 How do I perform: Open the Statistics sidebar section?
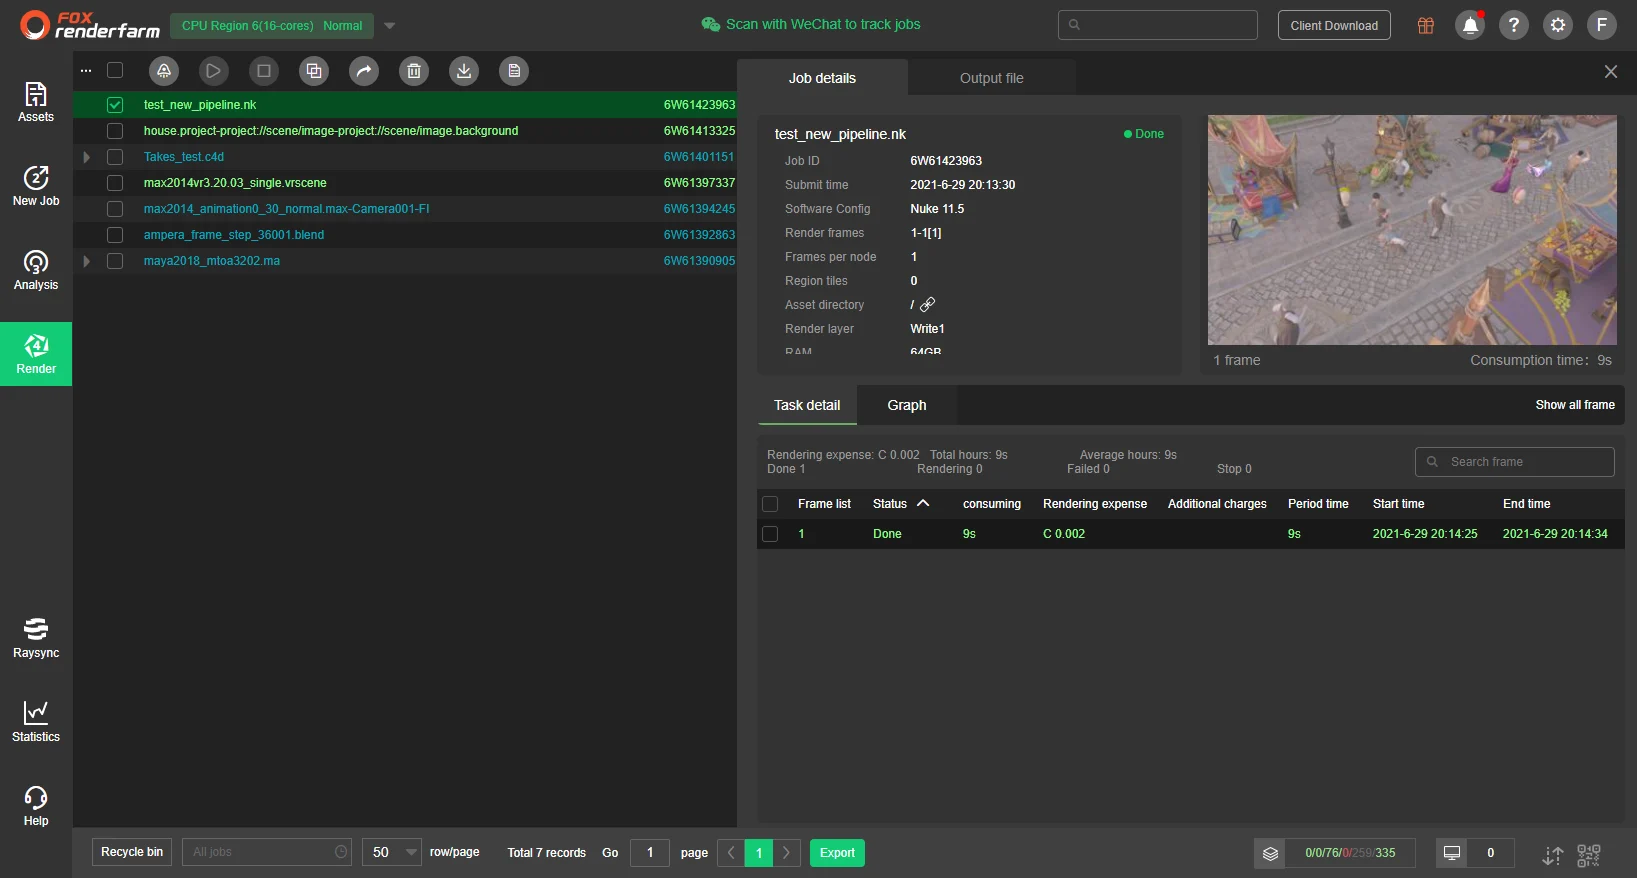point(36,722)
